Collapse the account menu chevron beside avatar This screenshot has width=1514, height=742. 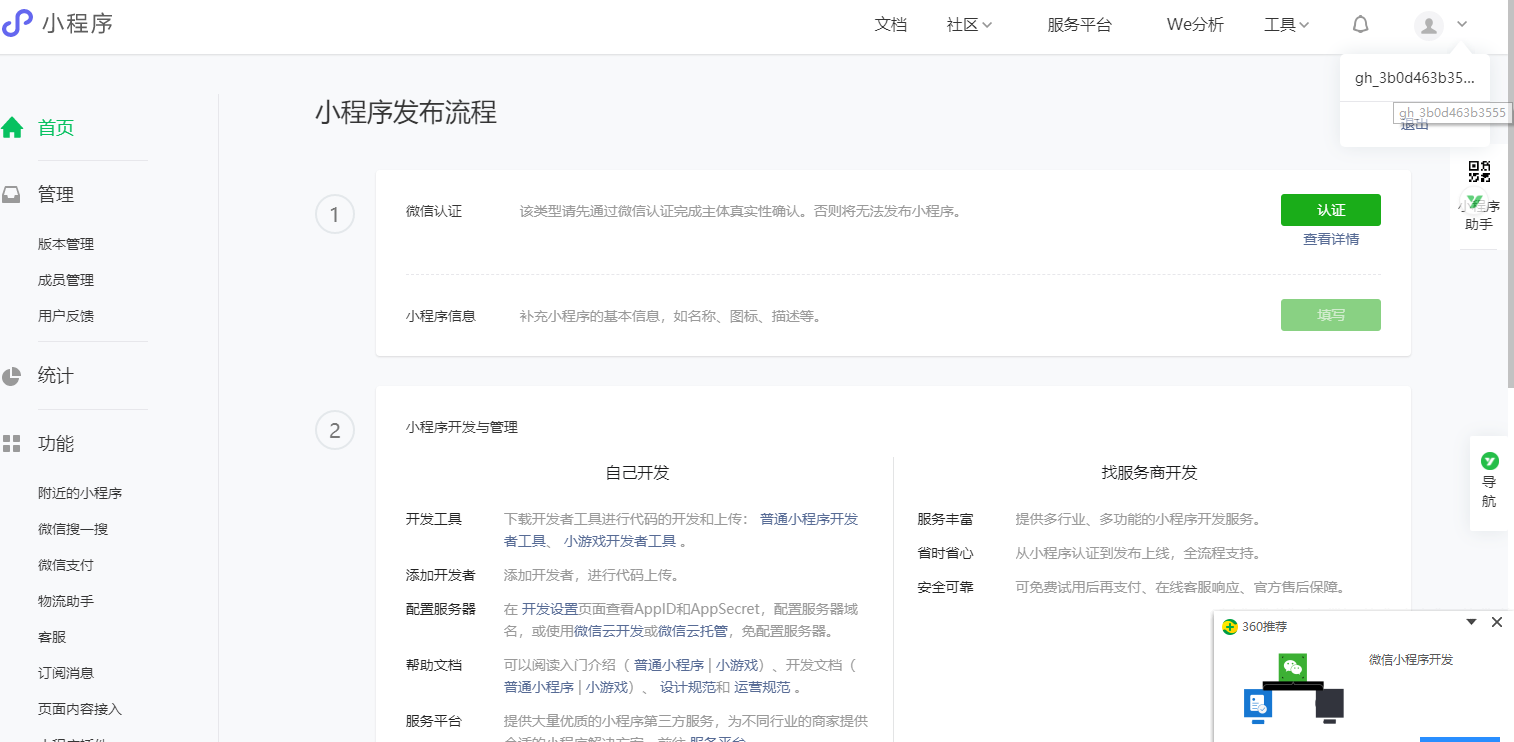(1463, 25)
